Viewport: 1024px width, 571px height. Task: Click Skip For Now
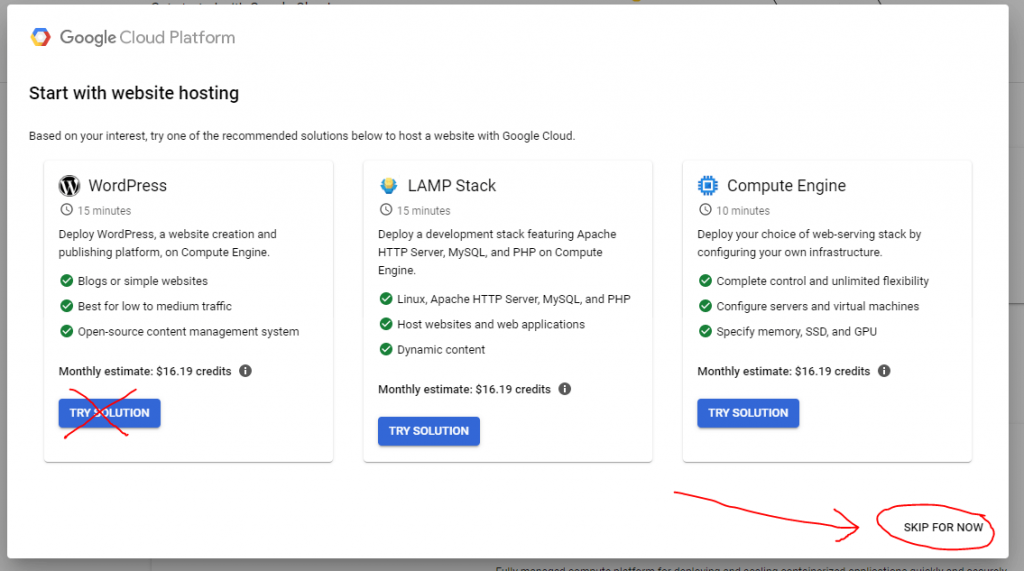click(943, 527)
